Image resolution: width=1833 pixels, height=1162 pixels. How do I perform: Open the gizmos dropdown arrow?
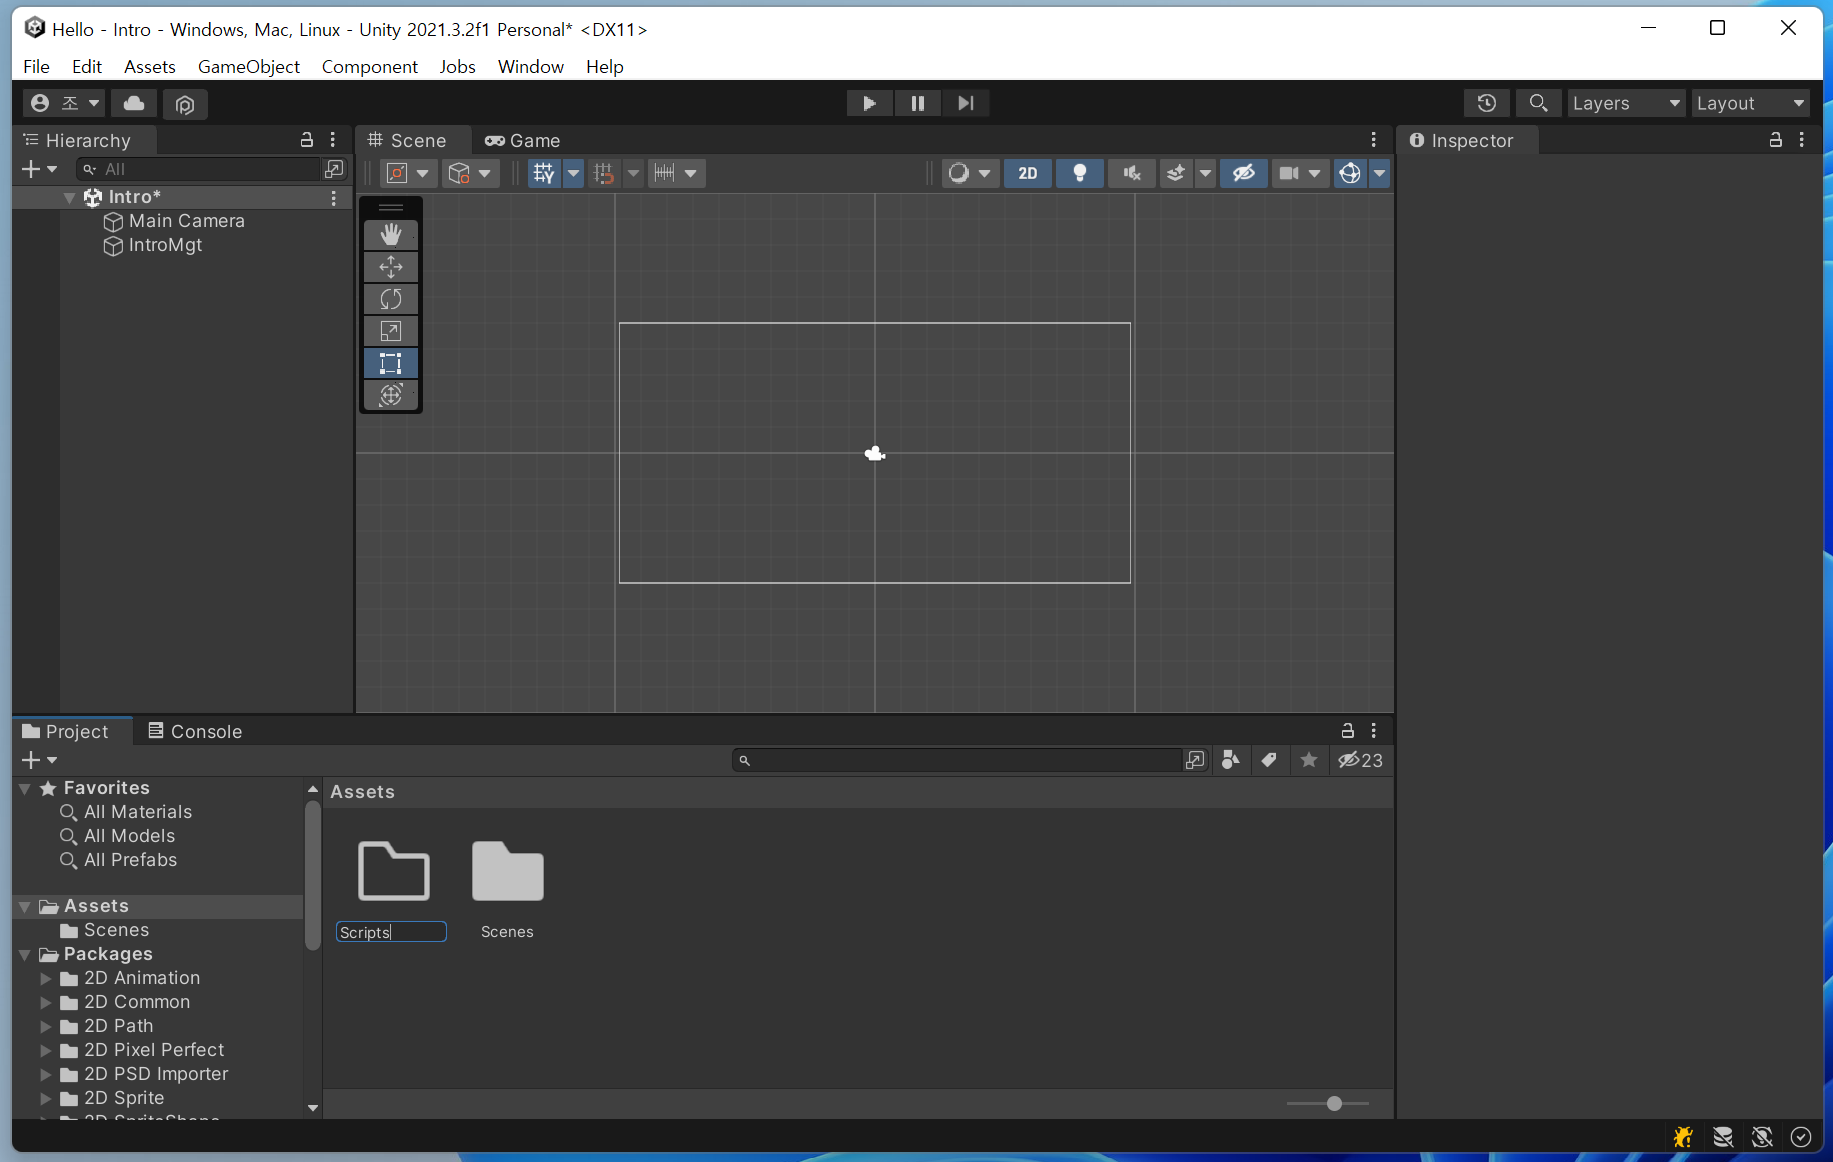[x=1380, y=173]
